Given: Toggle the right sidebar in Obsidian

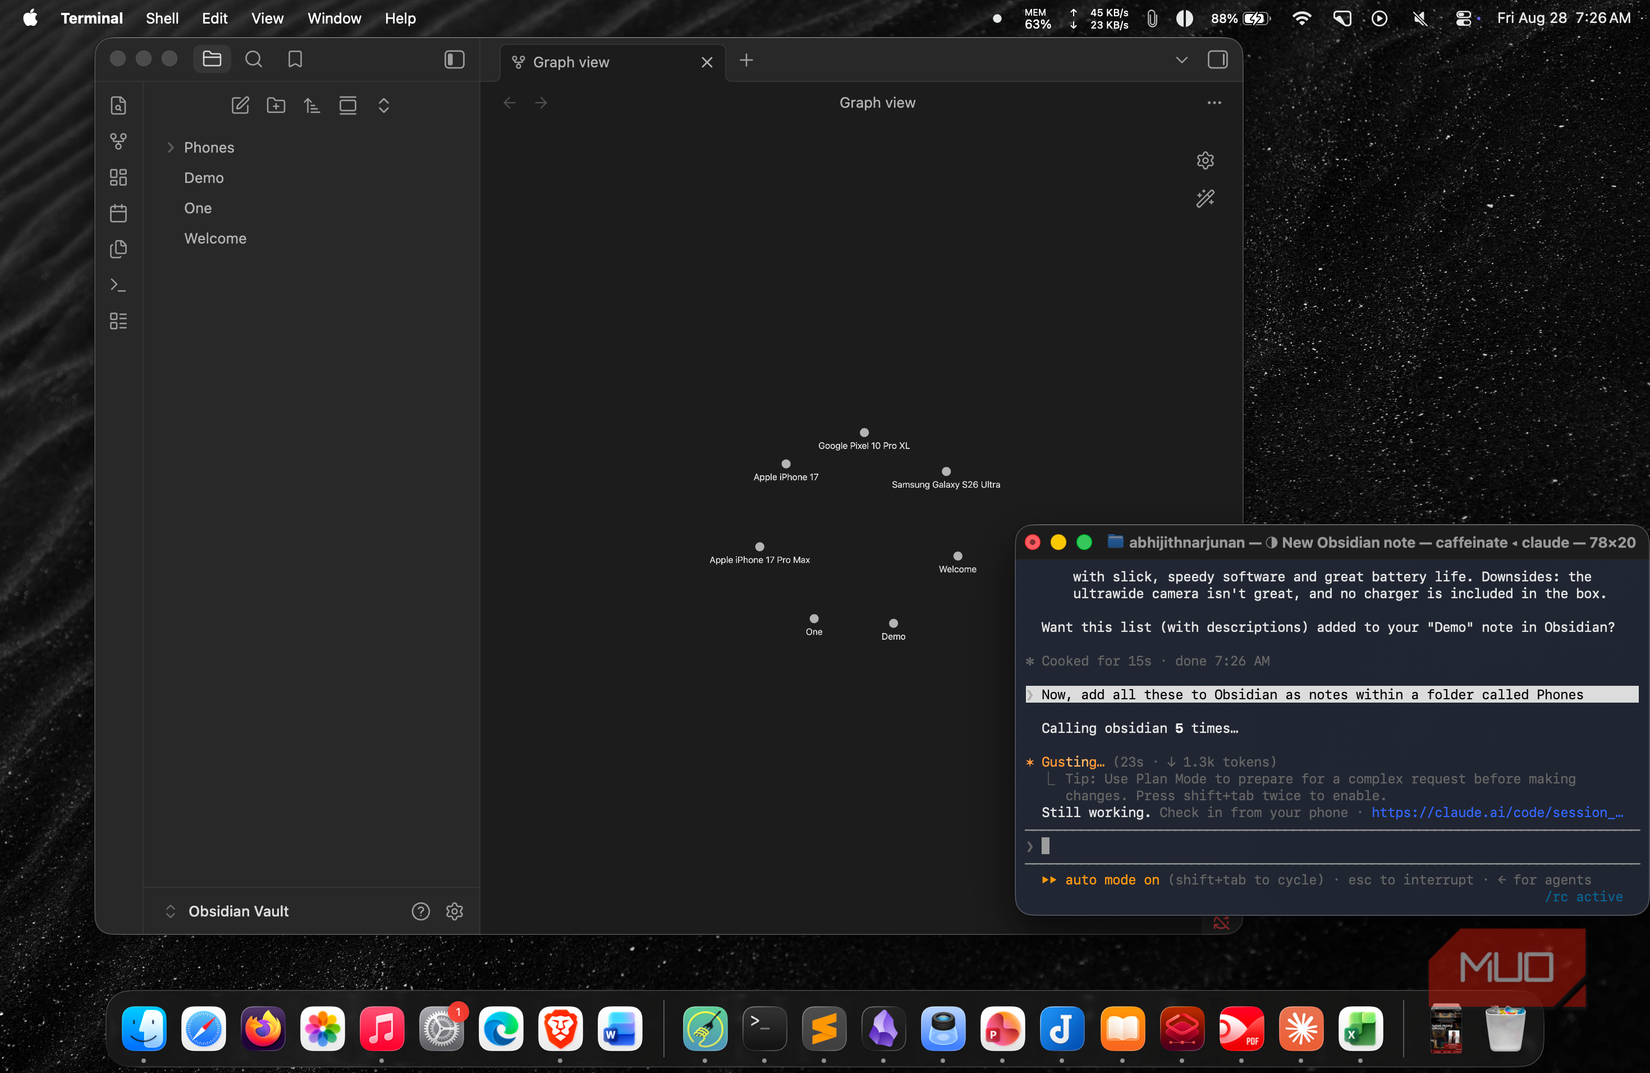Looking at the screenshot, I should tap(1218, 60).
